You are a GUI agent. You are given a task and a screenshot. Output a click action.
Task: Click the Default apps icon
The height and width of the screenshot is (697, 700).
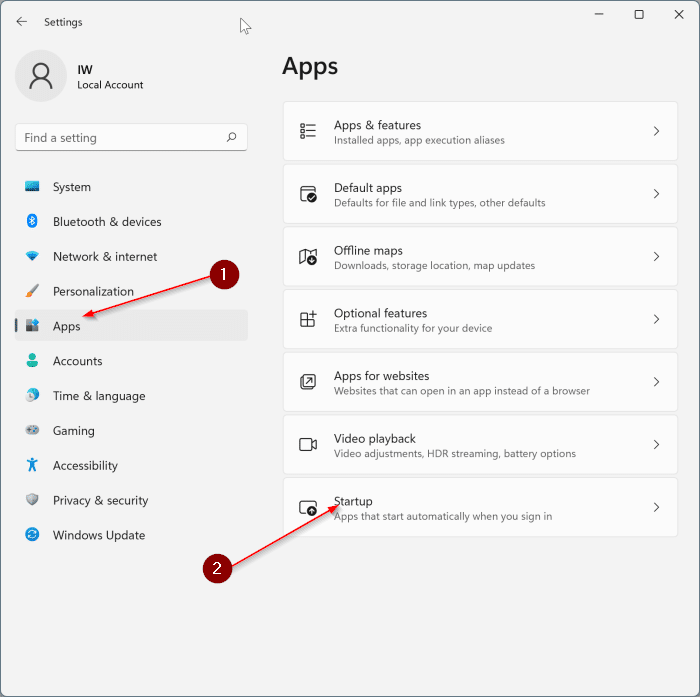pos(308,194)
